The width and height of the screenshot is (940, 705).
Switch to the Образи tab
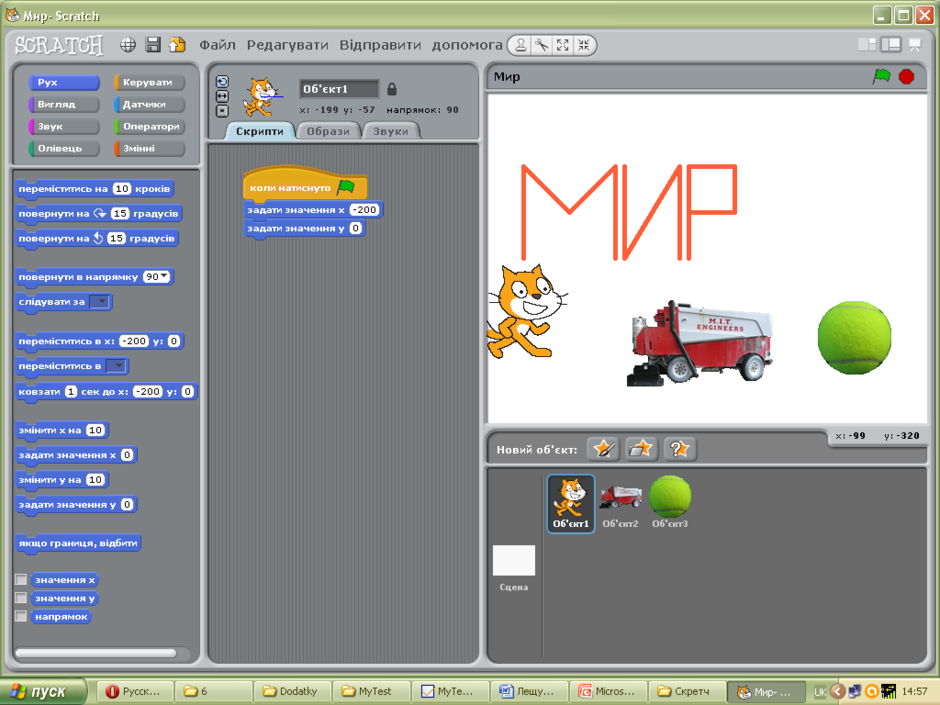click(x=328, y=131)
